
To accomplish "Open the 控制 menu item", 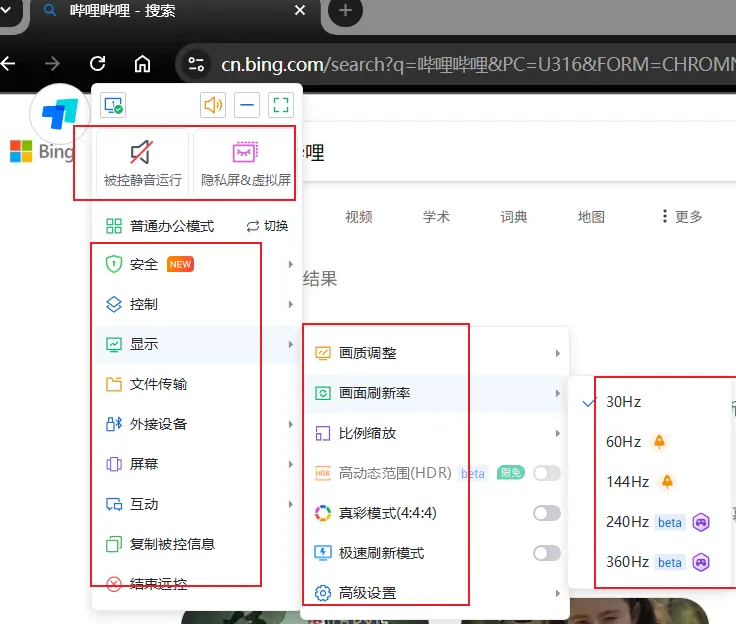I will pyautogui.click(x=196, y=304).
